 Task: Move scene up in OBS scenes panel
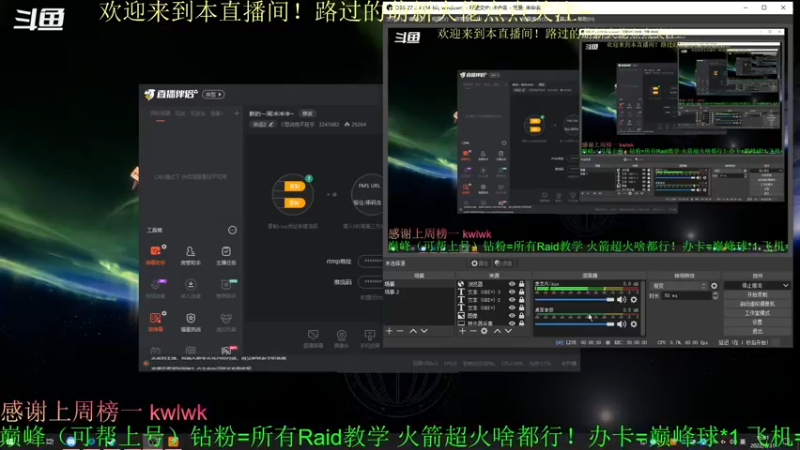tap(413, 331)
